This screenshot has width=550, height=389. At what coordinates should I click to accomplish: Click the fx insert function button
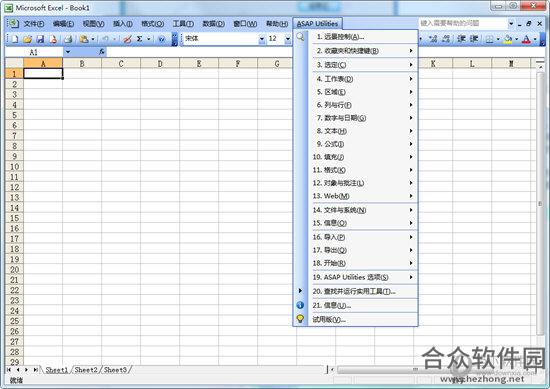[x=102, y=52]
